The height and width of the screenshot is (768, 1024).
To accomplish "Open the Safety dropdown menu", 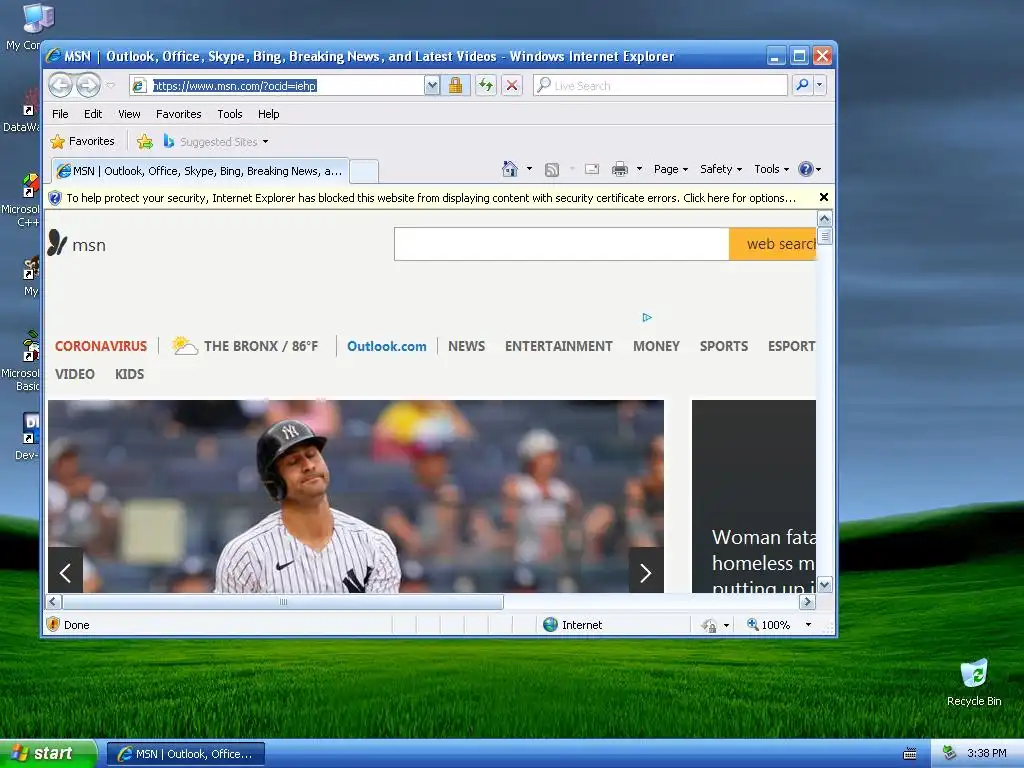I will point(721,169).
